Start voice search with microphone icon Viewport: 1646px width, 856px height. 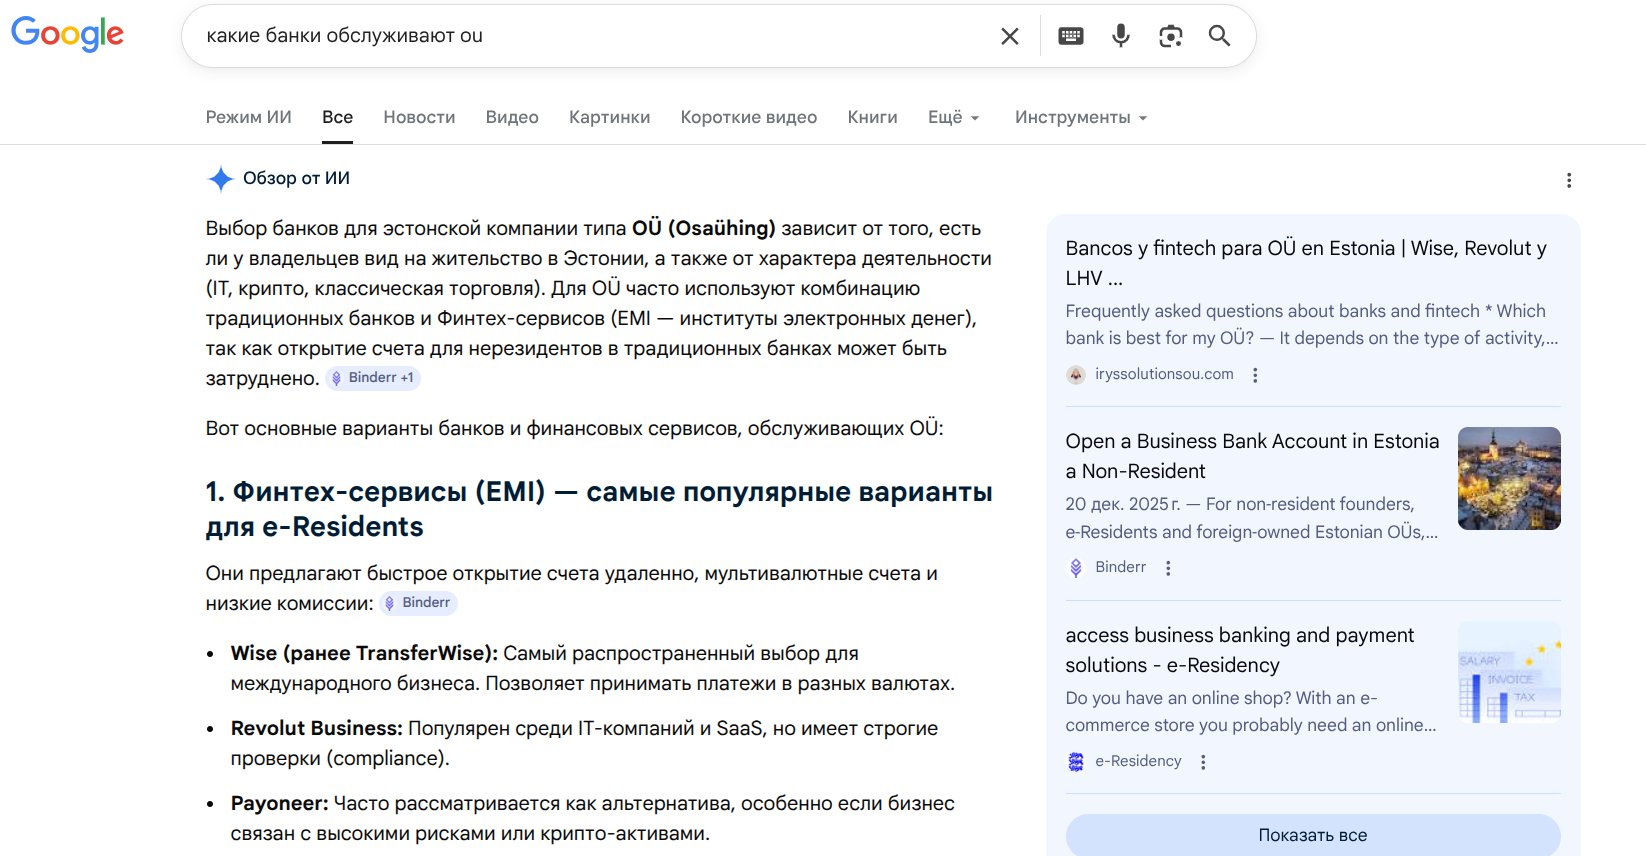[1121, 36]
